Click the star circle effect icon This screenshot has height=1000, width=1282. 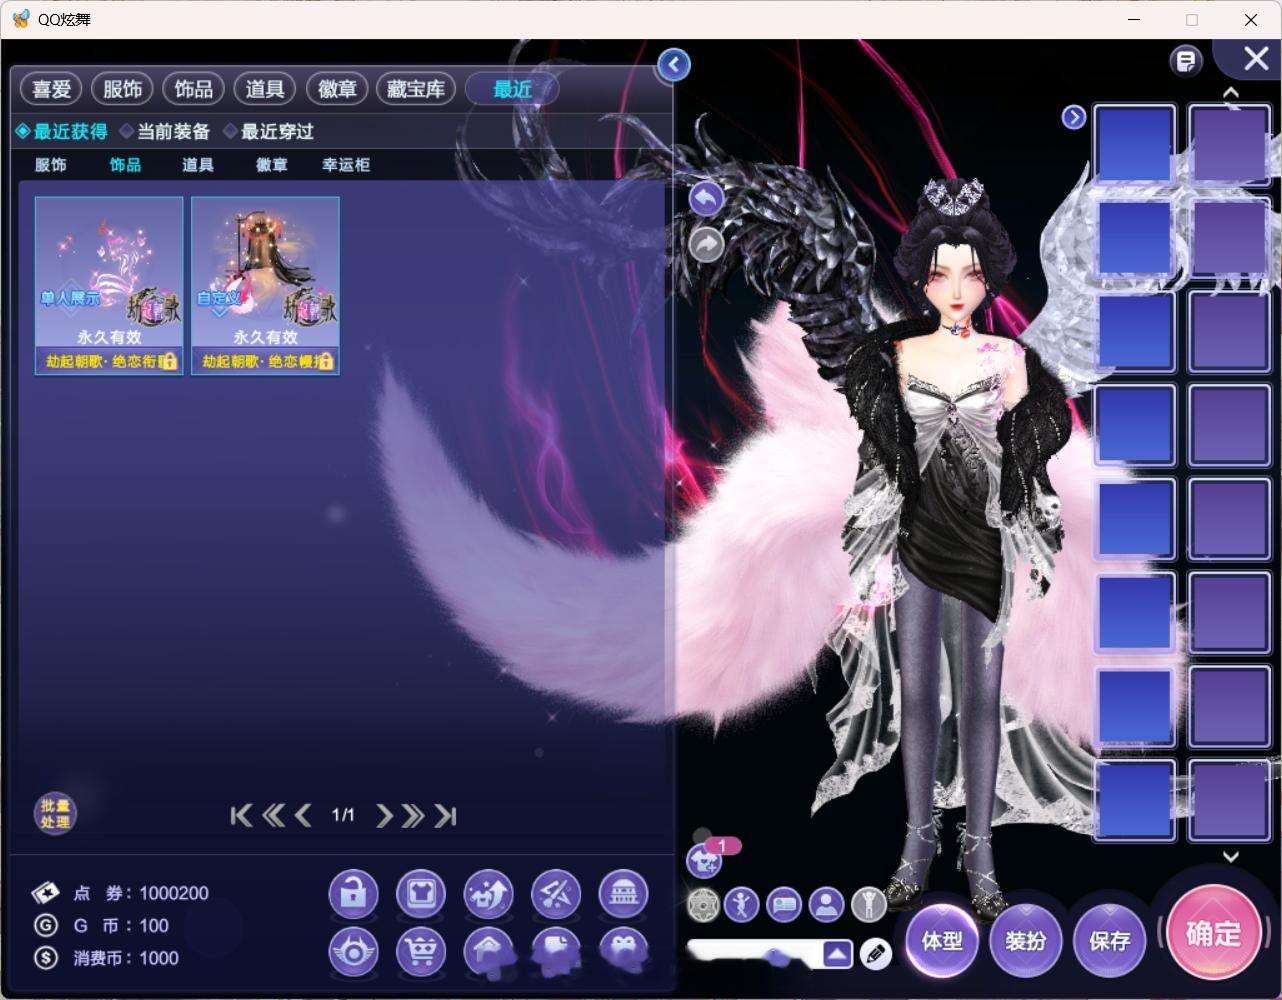coord(704,905)
